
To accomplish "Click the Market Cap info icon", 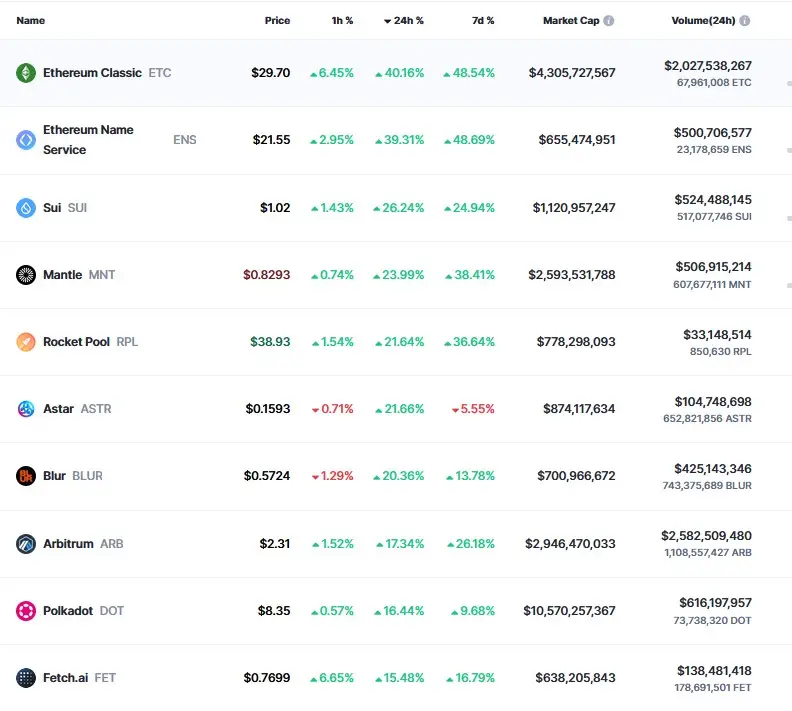I will point(609,21).
